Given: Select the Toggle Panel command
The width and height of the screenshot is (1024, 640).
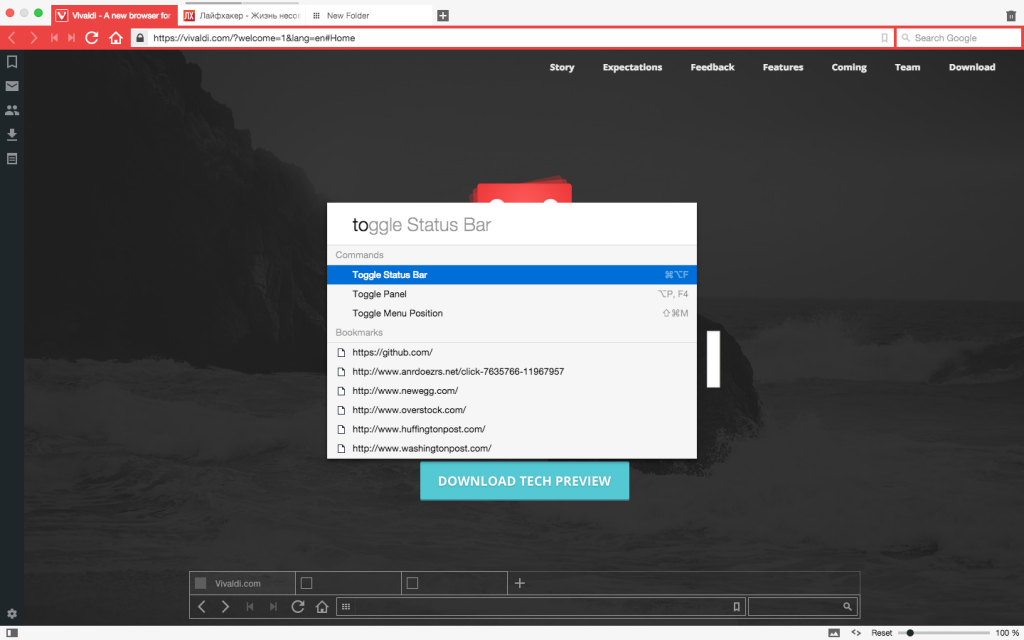Looking at the screenshot, I should [512, 294].
